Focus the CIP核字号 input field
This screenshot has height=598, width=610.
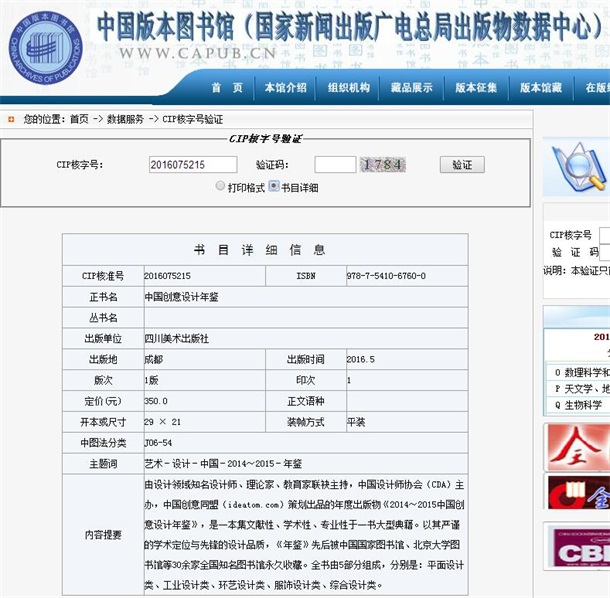pos(193,165)
